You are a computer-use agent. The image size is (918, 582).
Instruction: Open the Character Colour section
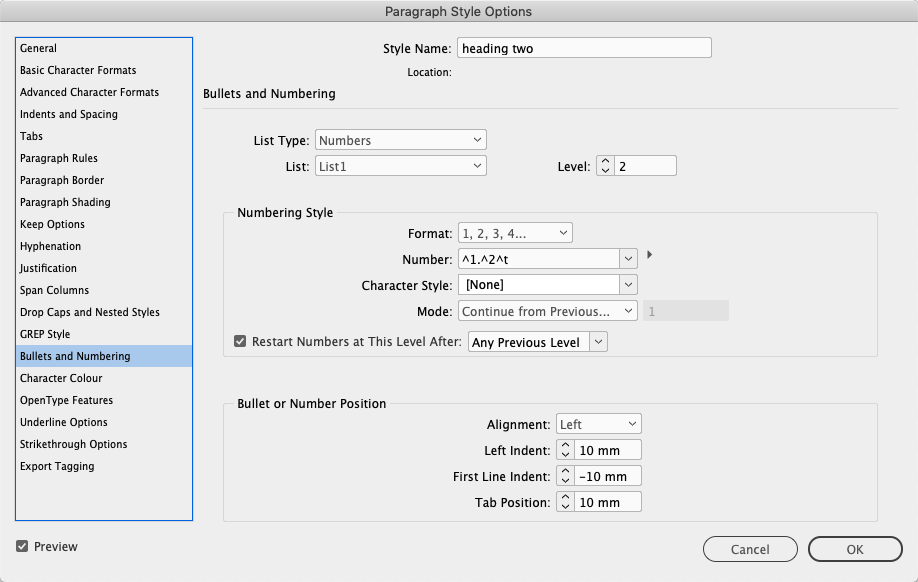(x=61, y=378)
